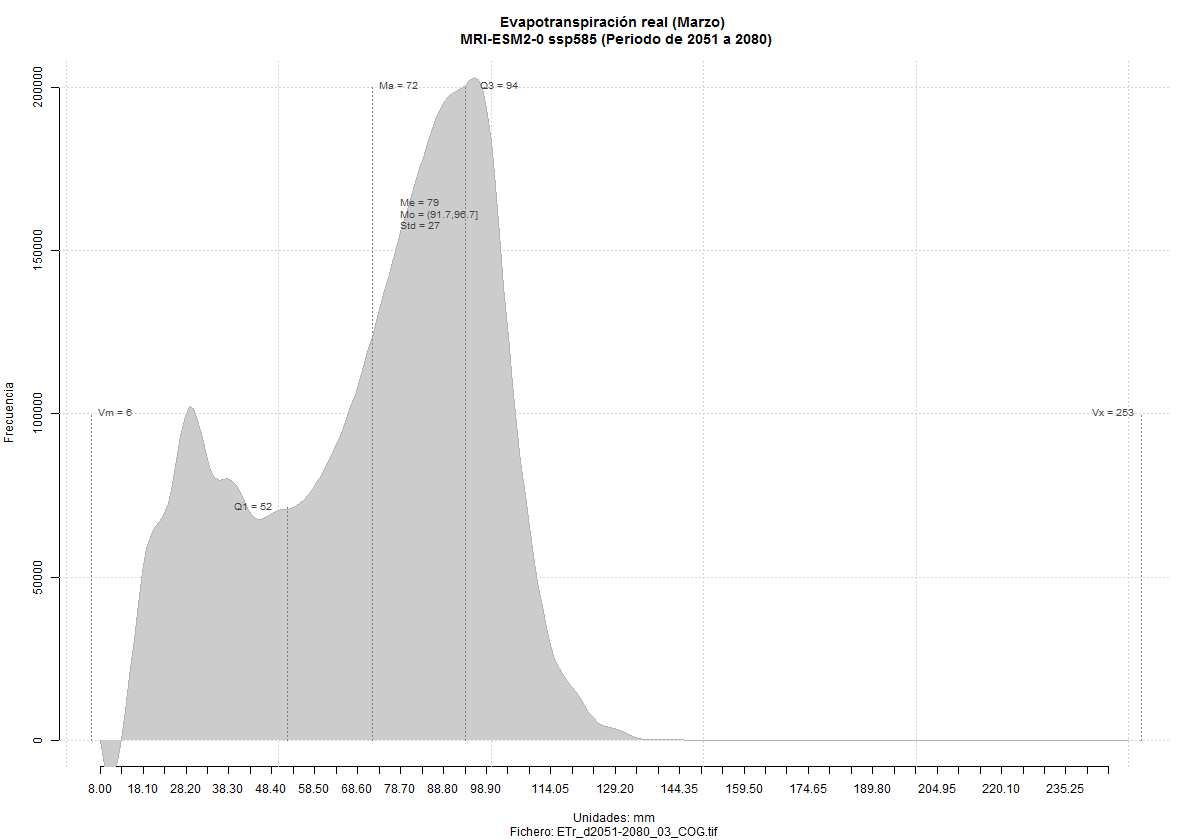Click x-axis tick label 58.50
Viewport: 1200px width, 840px height.
(314, 789)
